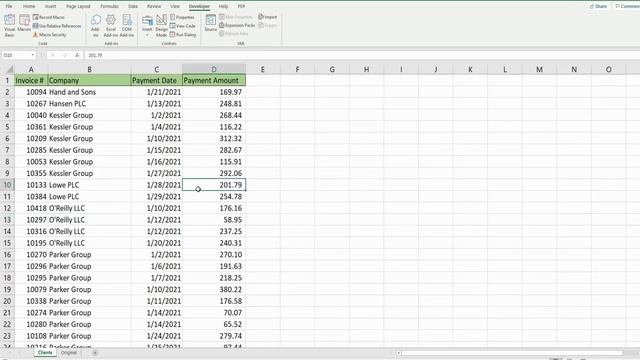Viewport: 640px width, 360px height.
Task: Select invoice number 10418 cell
Action: (x=31, y=208)
